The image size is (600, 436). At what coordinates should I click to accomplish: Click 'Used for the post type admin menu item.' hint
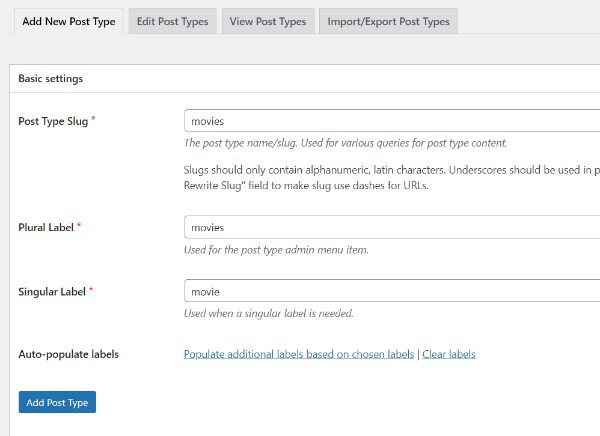point(276,250)
